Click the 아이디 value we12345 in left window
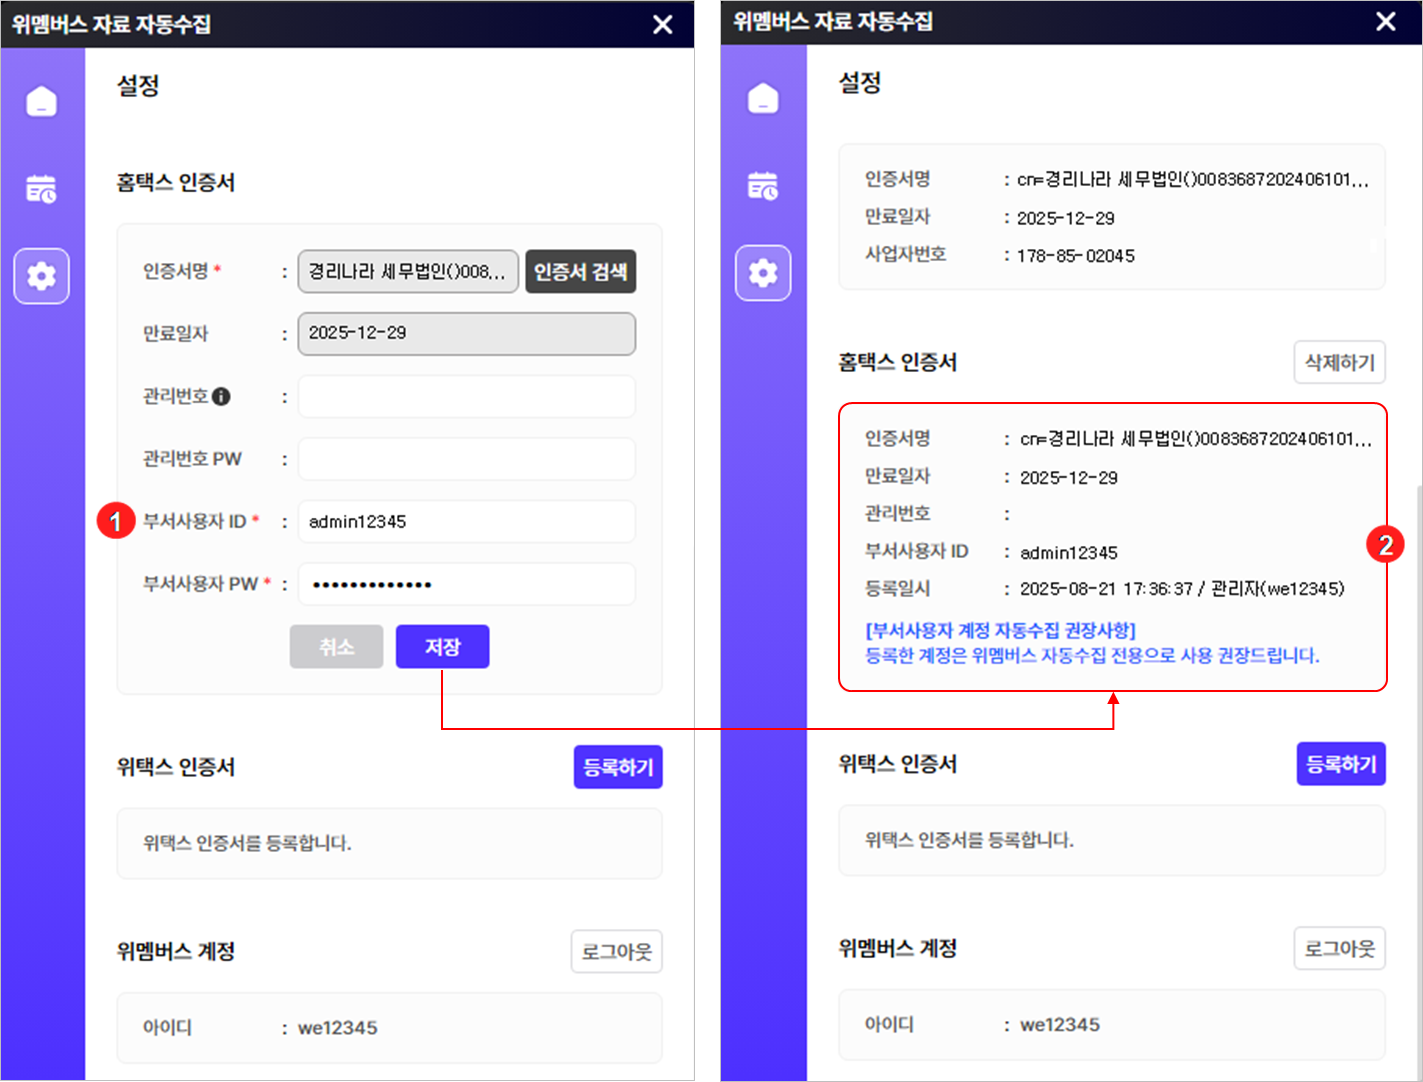This screenshot has height=1082, width=1423. click(338, 1028)
